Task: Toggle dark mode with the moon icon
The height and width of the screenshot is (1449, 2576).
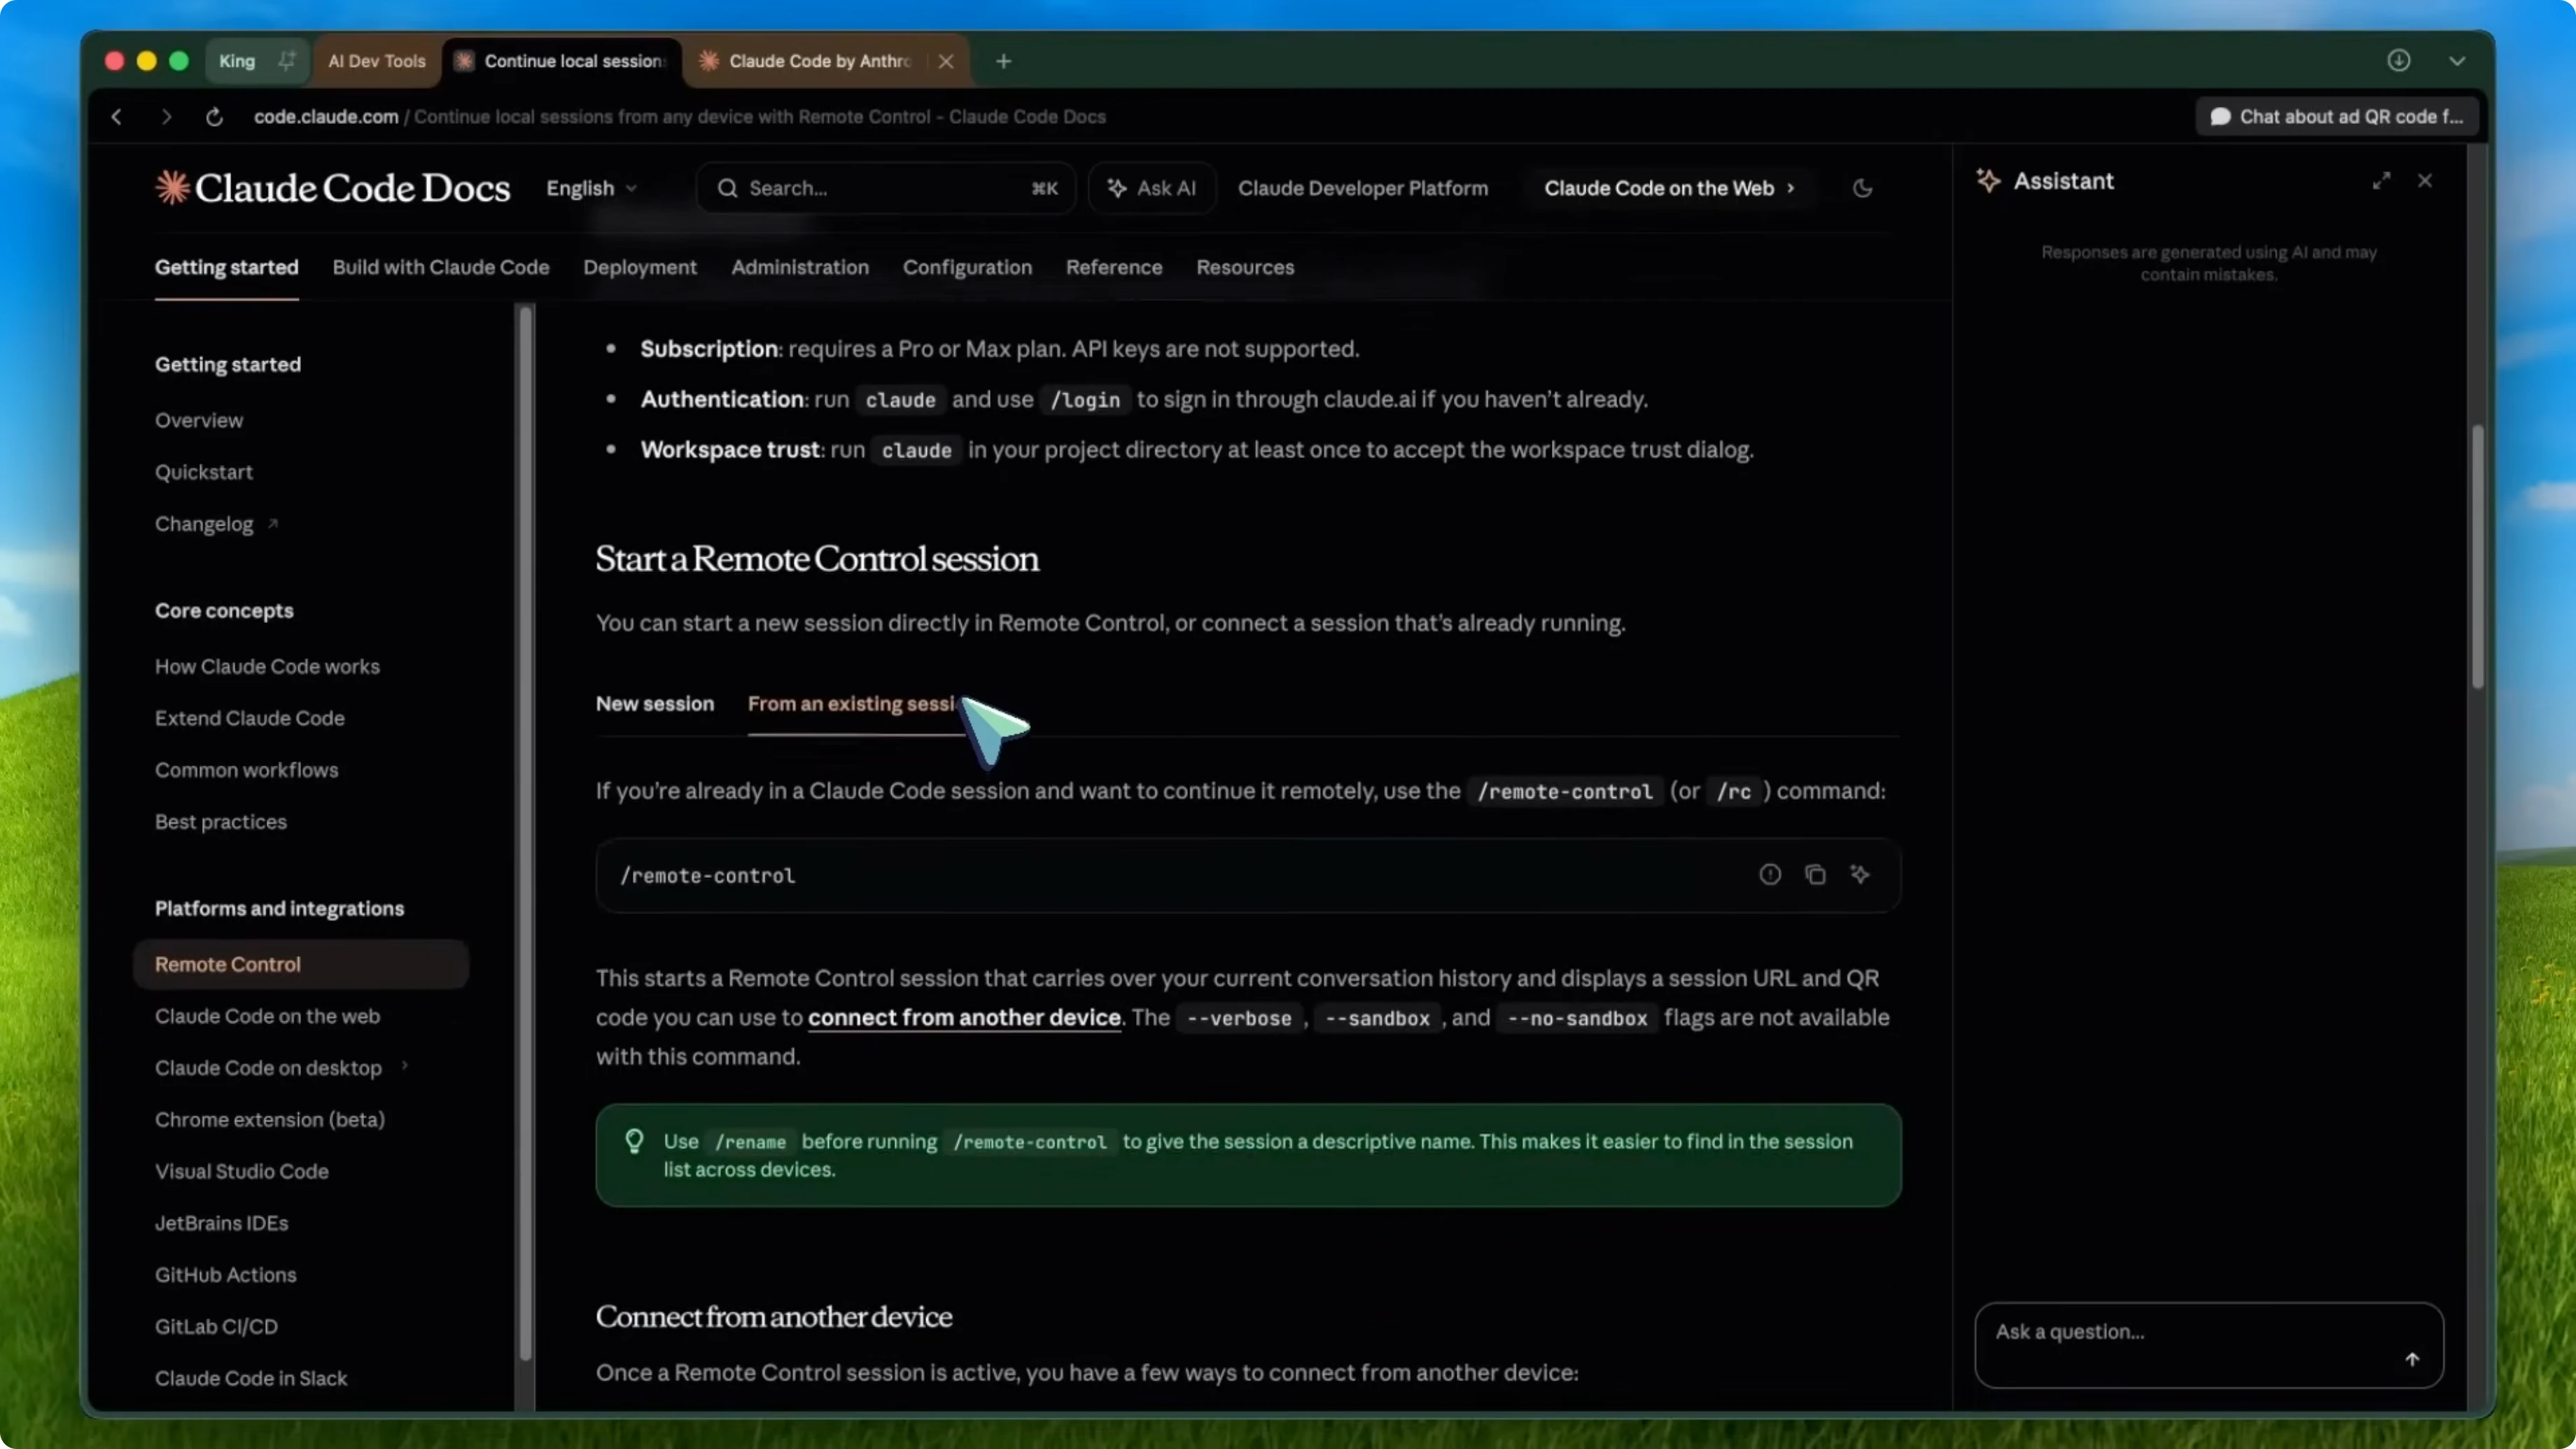Action: tap(1861, 188)
